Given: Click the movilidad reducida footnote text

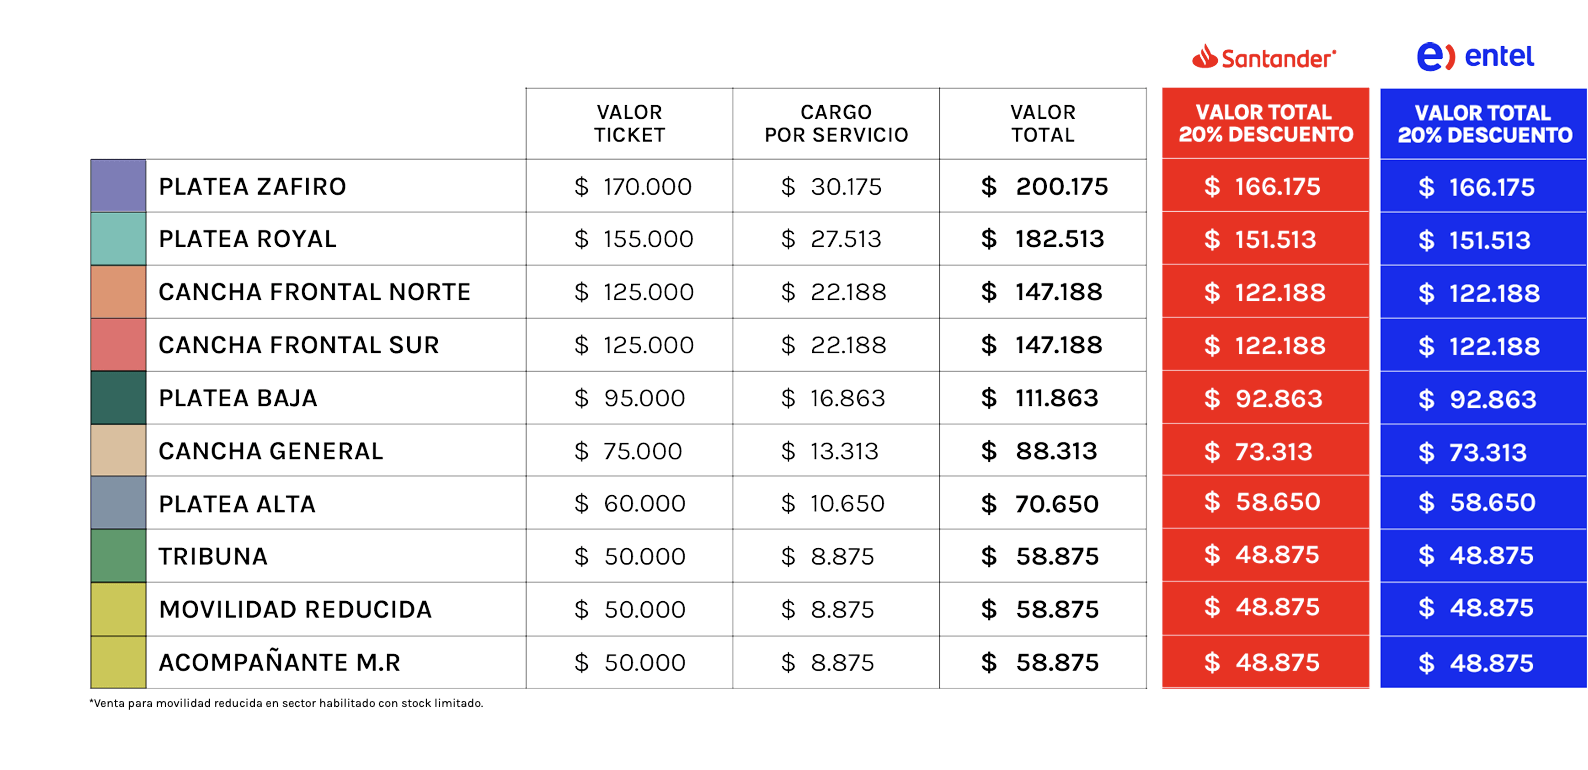Looking at the screenshot, I should click(x=287, y=703).
